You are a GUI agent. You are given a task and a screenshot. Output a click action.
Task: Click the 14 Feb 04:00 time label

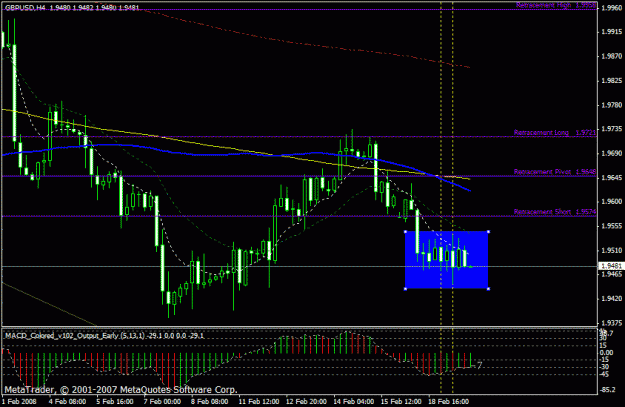point(354,401)
